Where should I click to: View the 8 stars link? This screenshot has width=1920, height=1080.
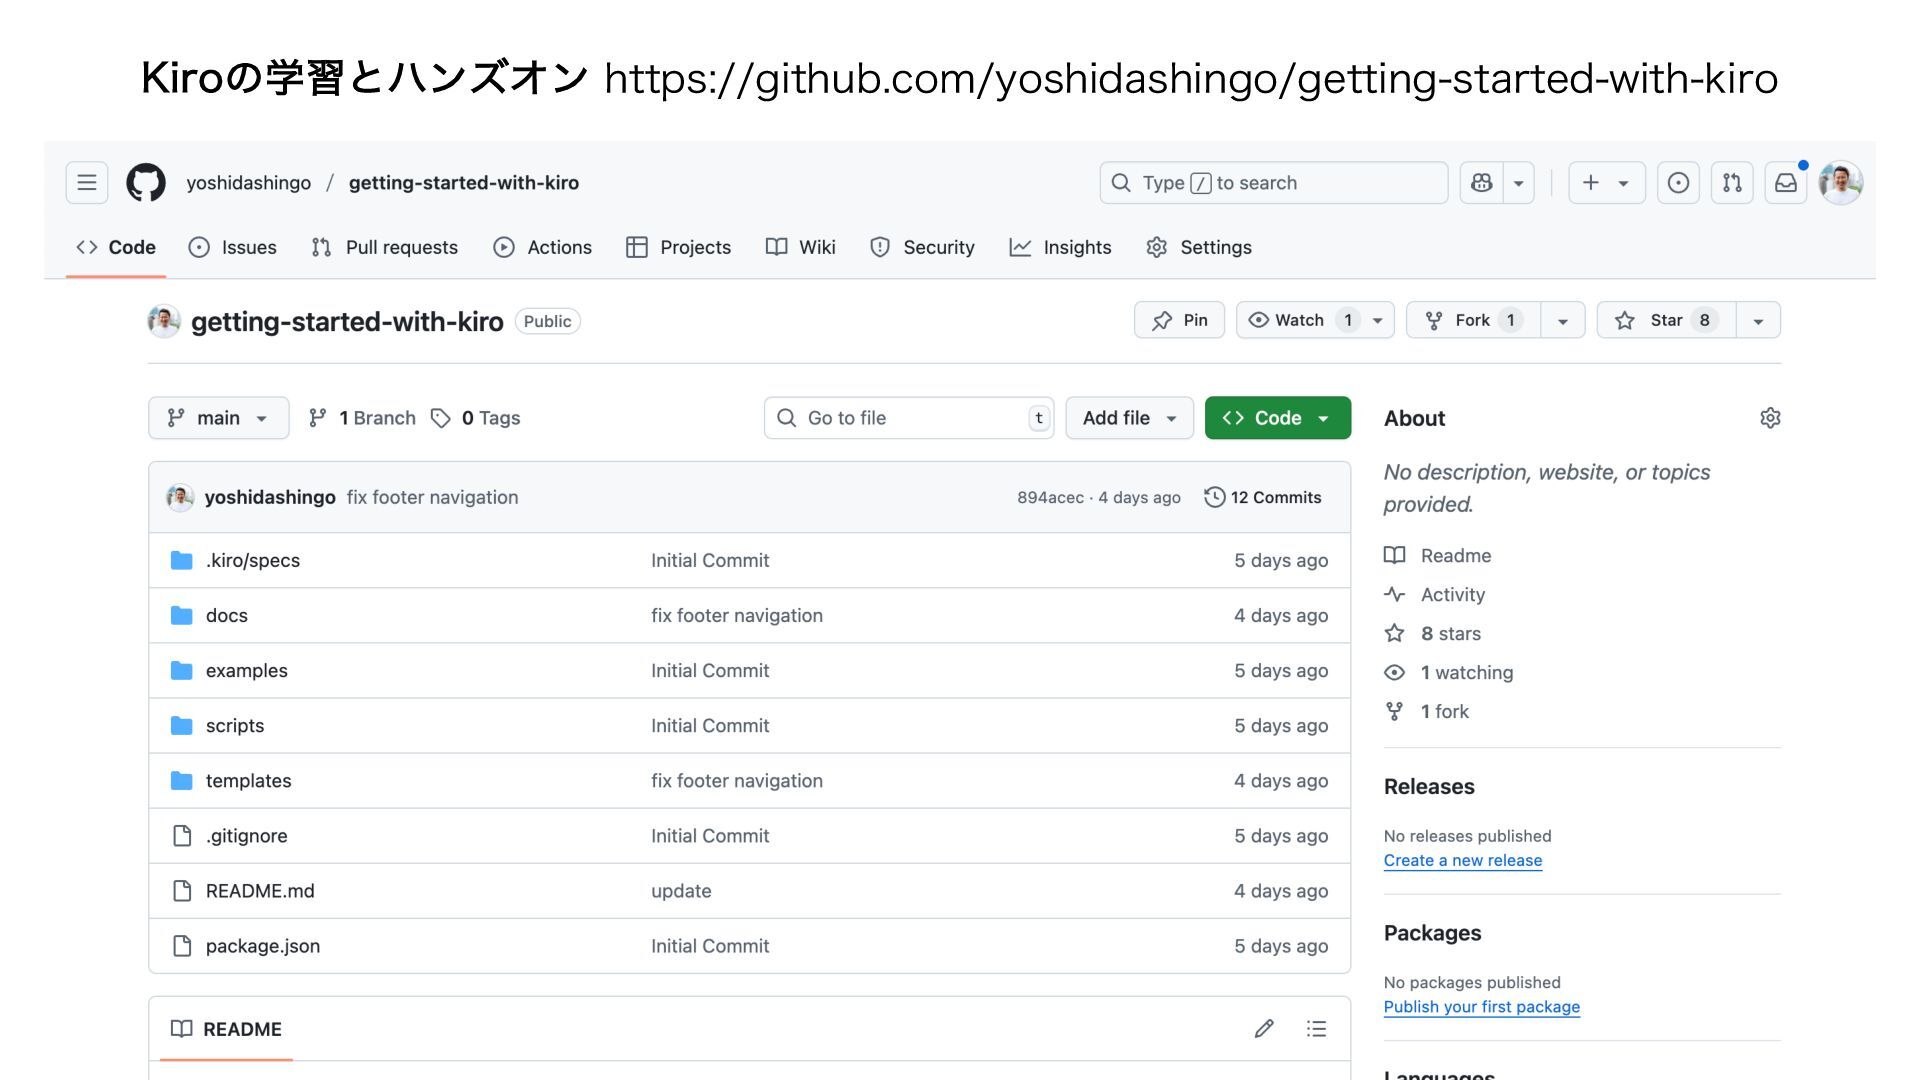pyautogui.click(x=1433, y=633)
